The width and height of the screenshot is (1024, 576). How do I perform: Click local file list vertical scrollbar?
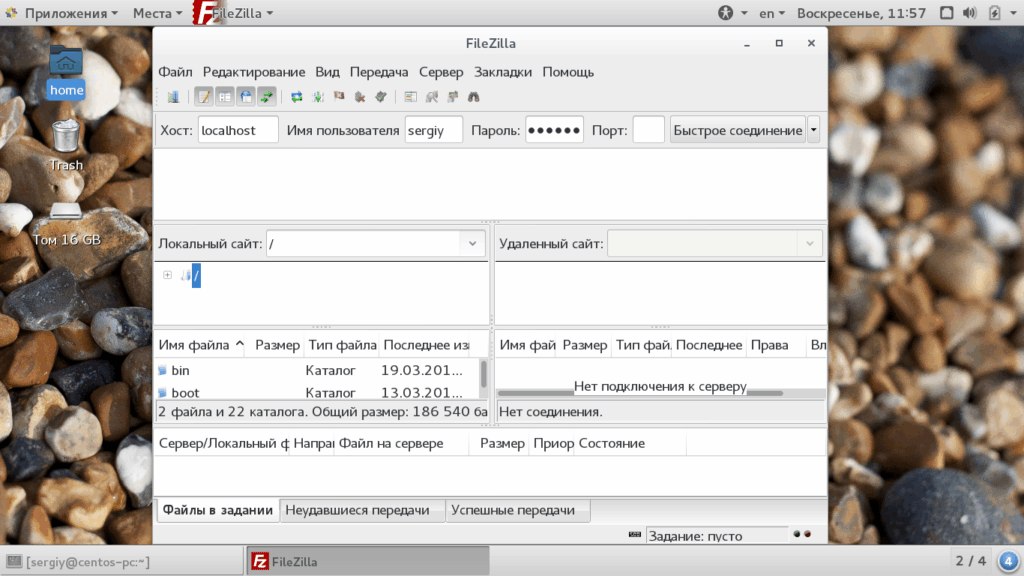point(484,374)
